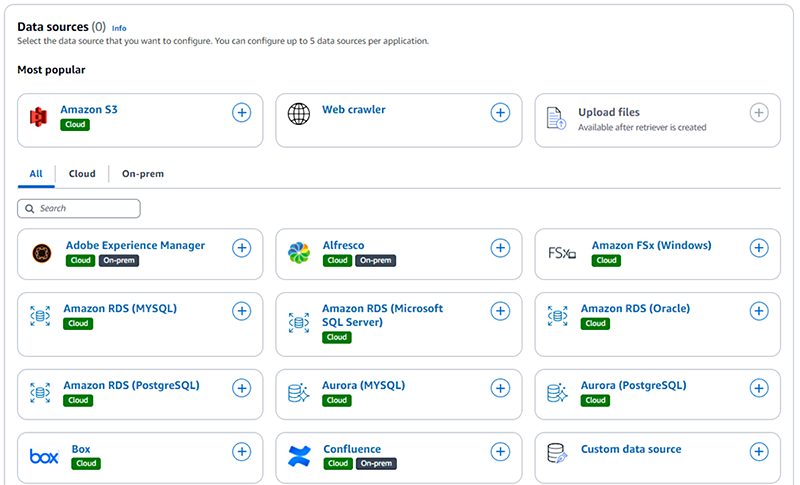
Task: Open the Amazon RDS (Microsoft SQL Server) link
Action: click(x=382, y=315)
